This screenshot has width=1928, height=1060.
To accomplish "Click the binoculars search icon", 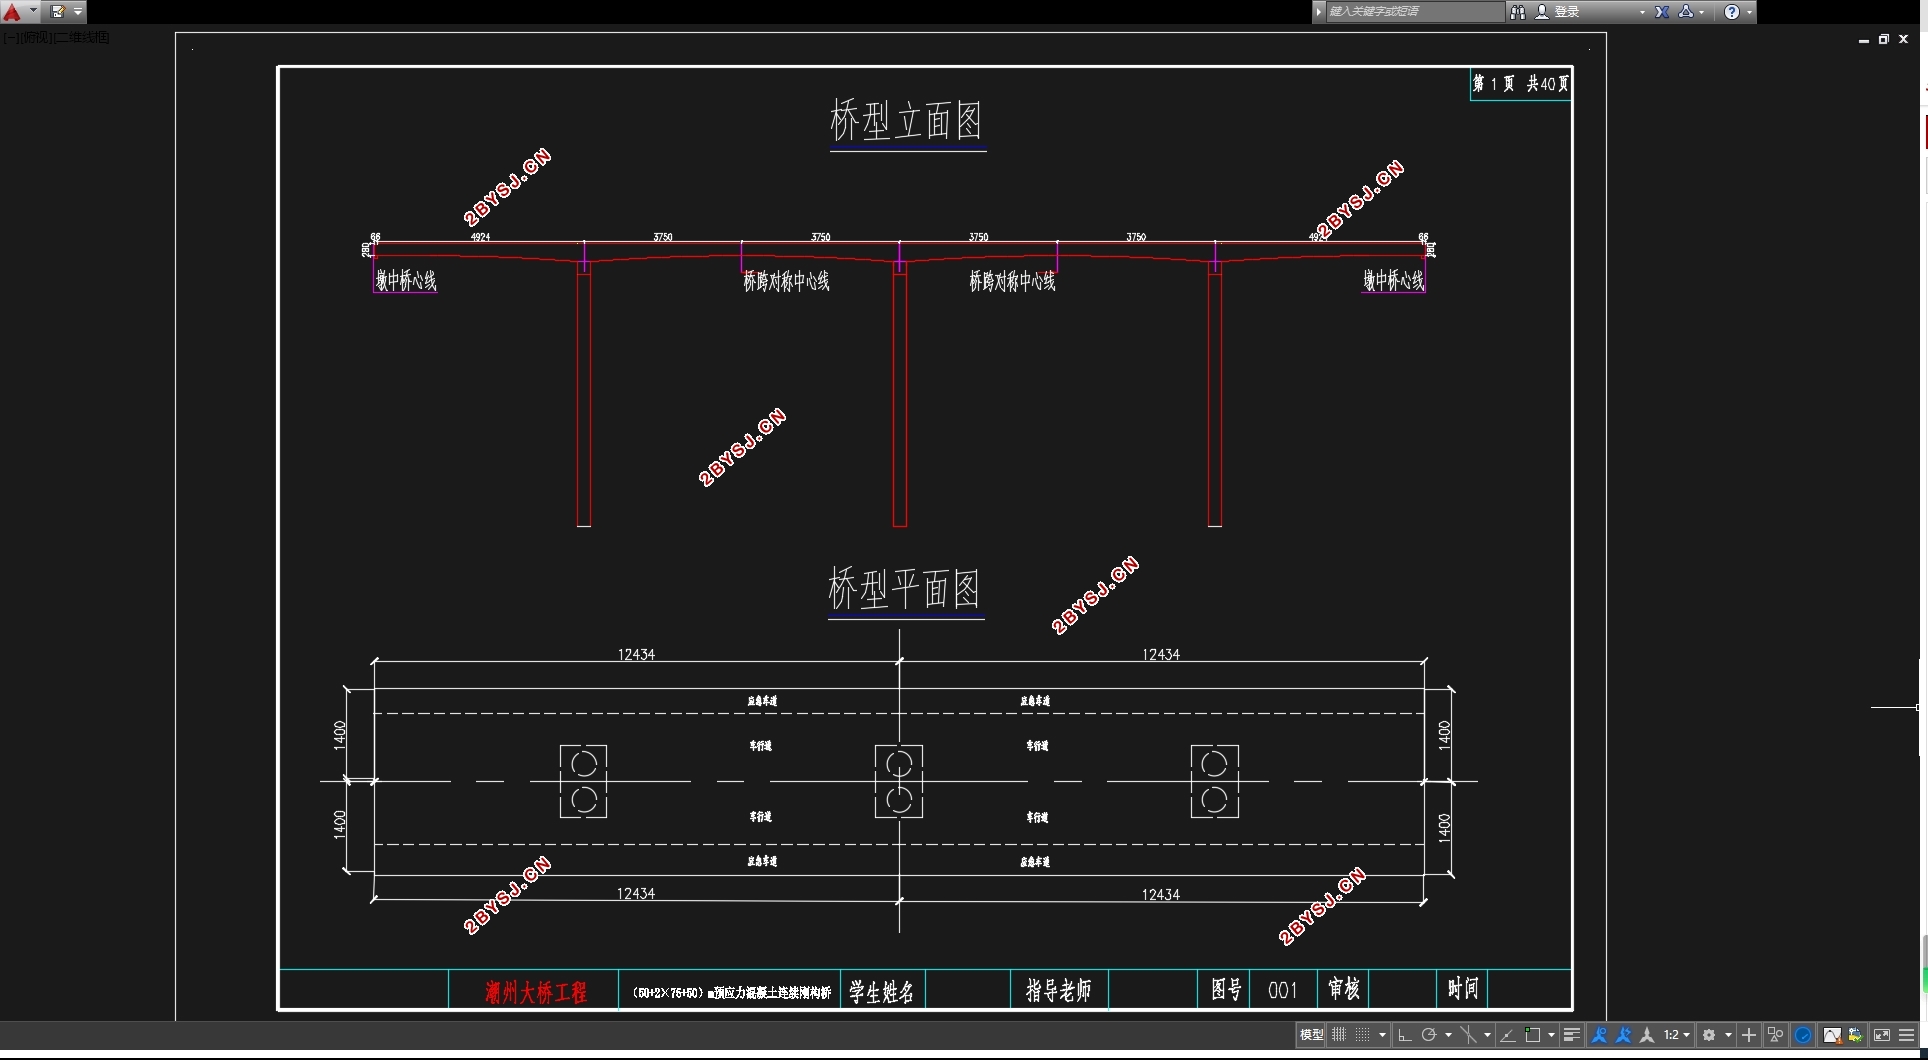I will pos(1518,11).
